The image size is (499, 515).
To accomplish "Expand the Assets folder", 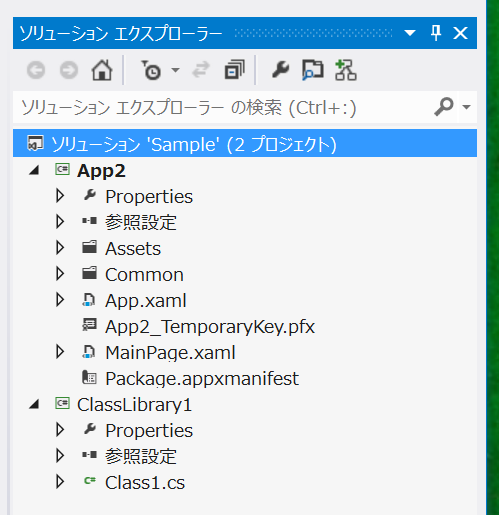I will tap(60, 248).
